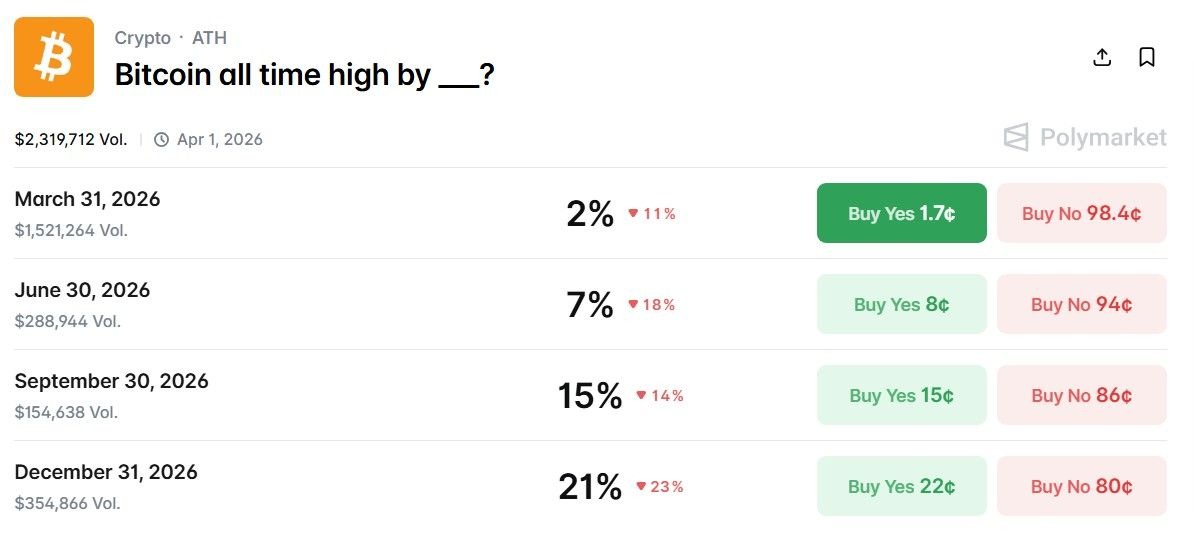1194x535 pixels.
Task: Buy Yes at 22¢ for December 31
Action: 901,486
